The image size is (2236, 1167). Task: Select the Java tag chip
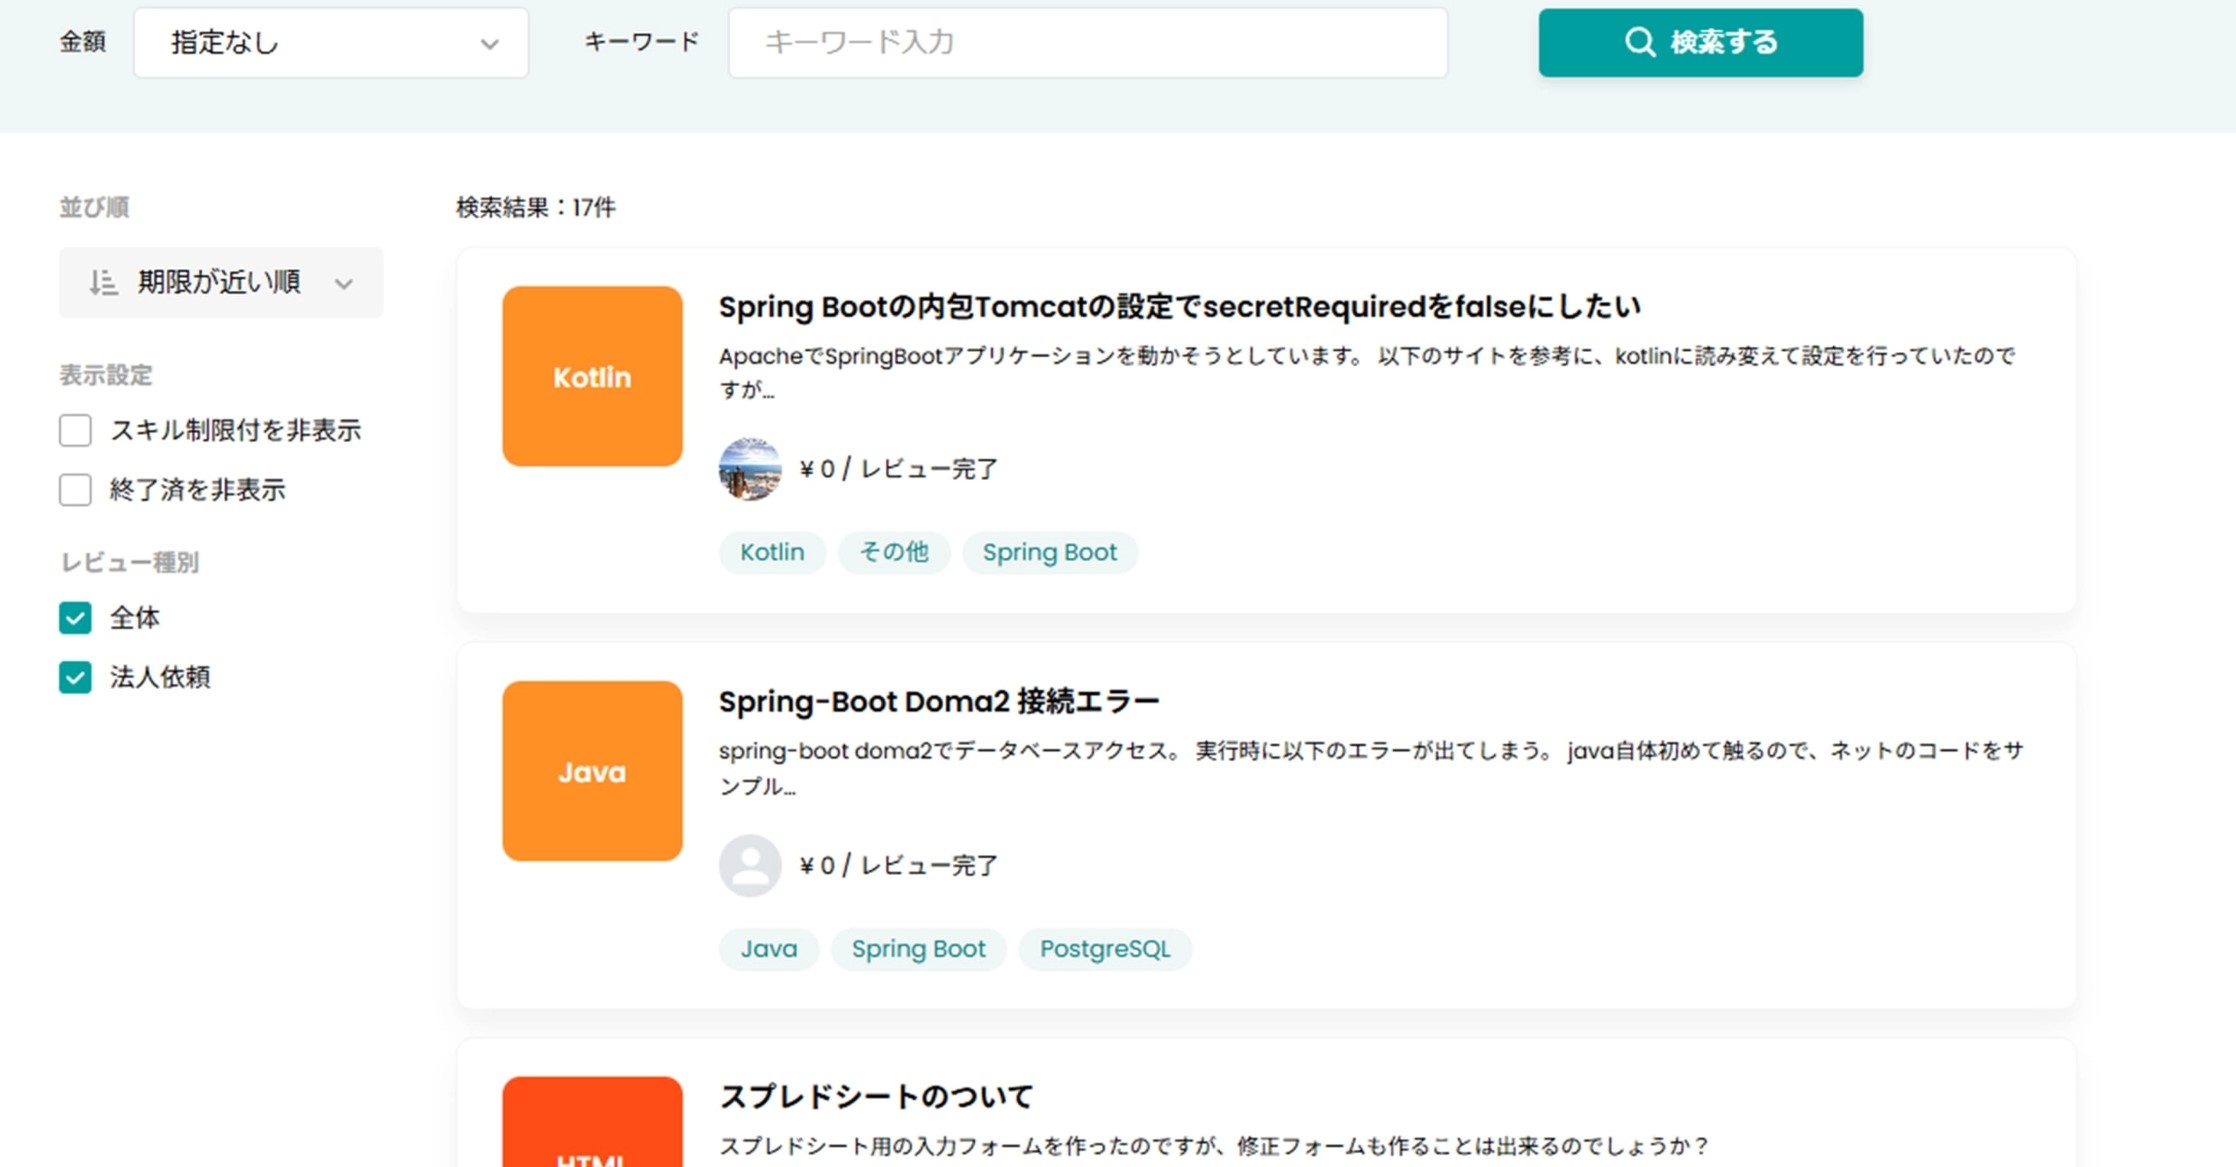pos(769,949)
